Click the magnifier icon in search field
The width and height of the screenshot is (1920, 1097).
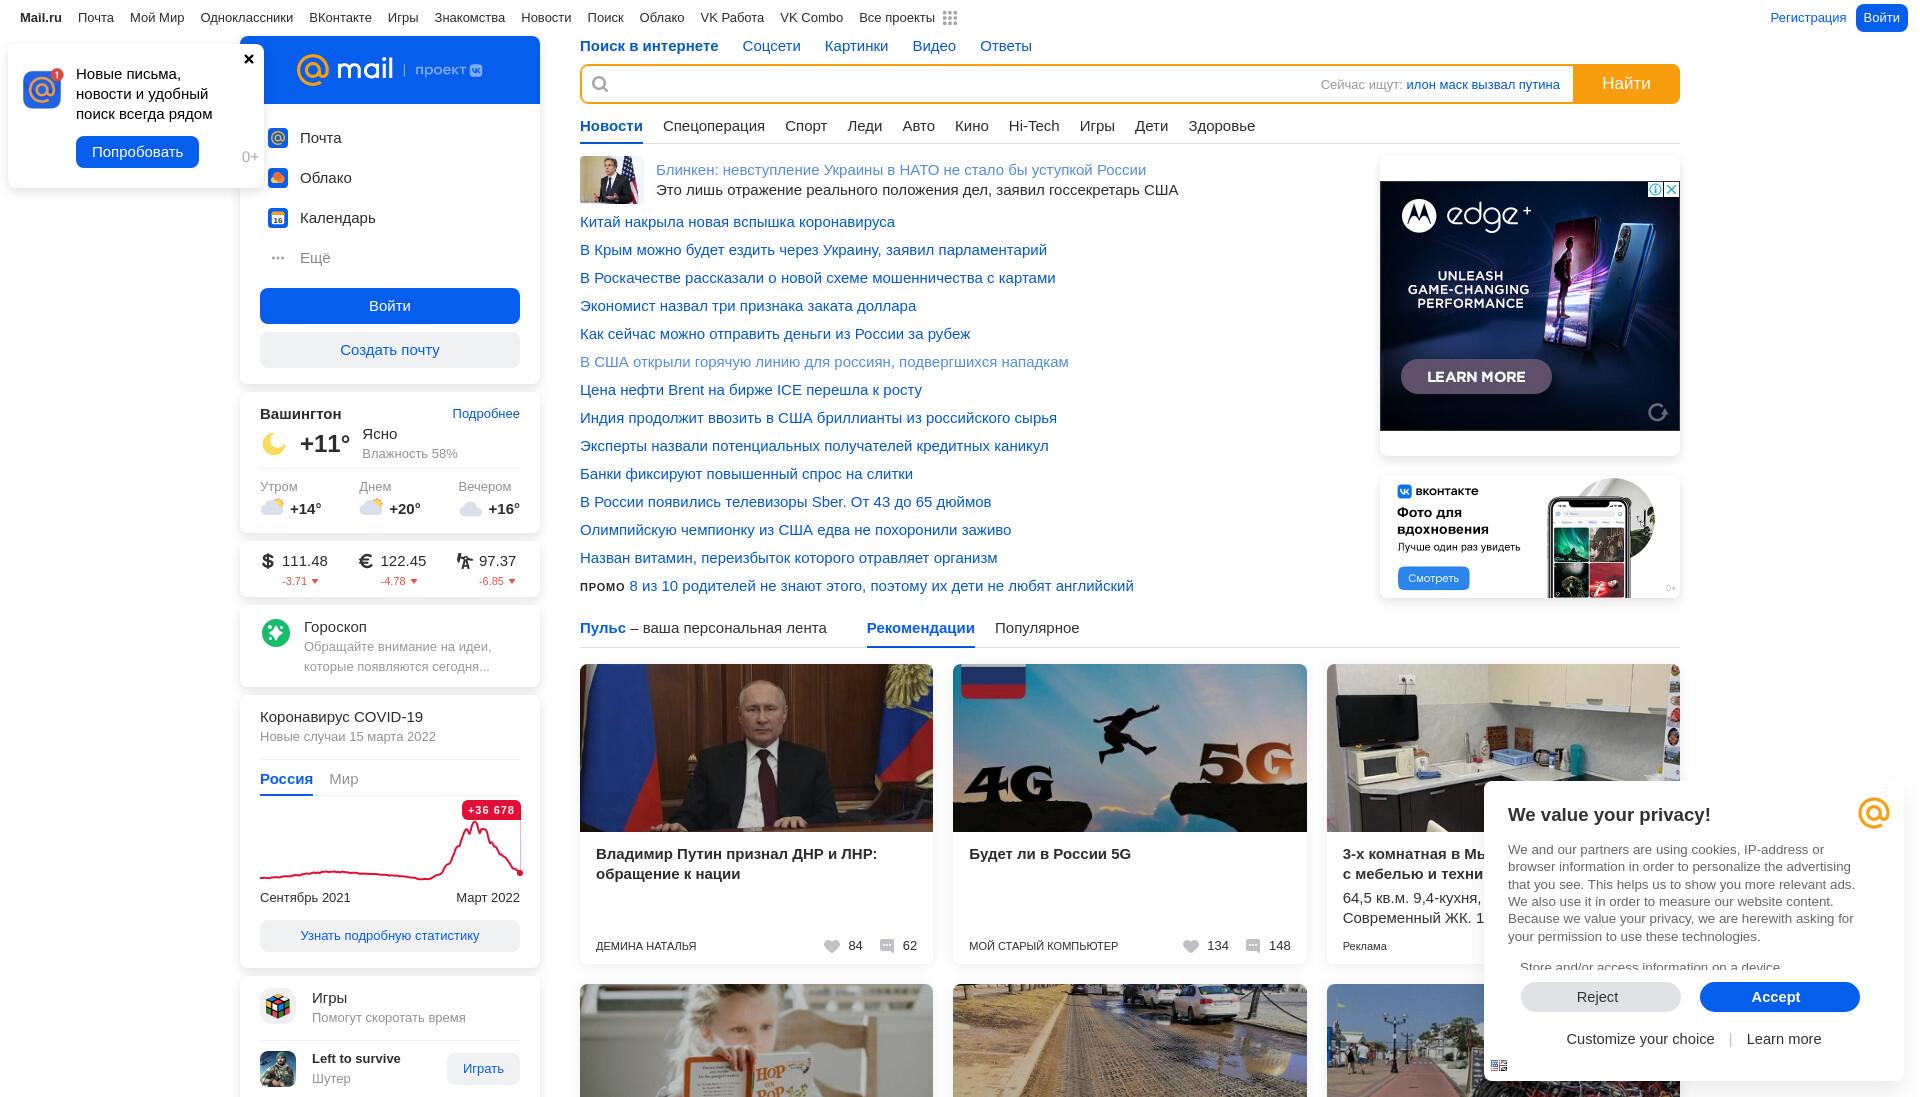[x=600, y=84]
